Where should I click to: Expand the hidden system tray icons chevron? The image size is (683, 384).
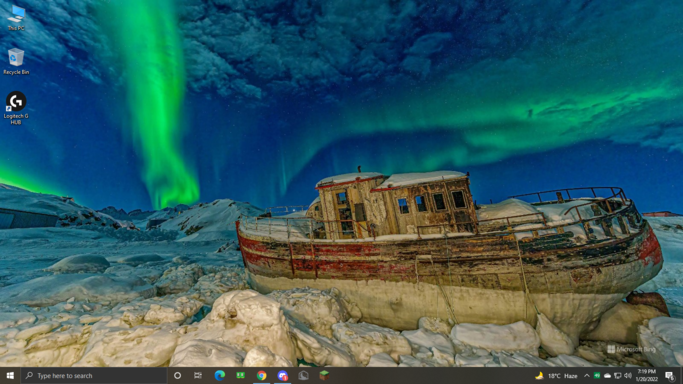pyautogui.click(x=587, y=376)
